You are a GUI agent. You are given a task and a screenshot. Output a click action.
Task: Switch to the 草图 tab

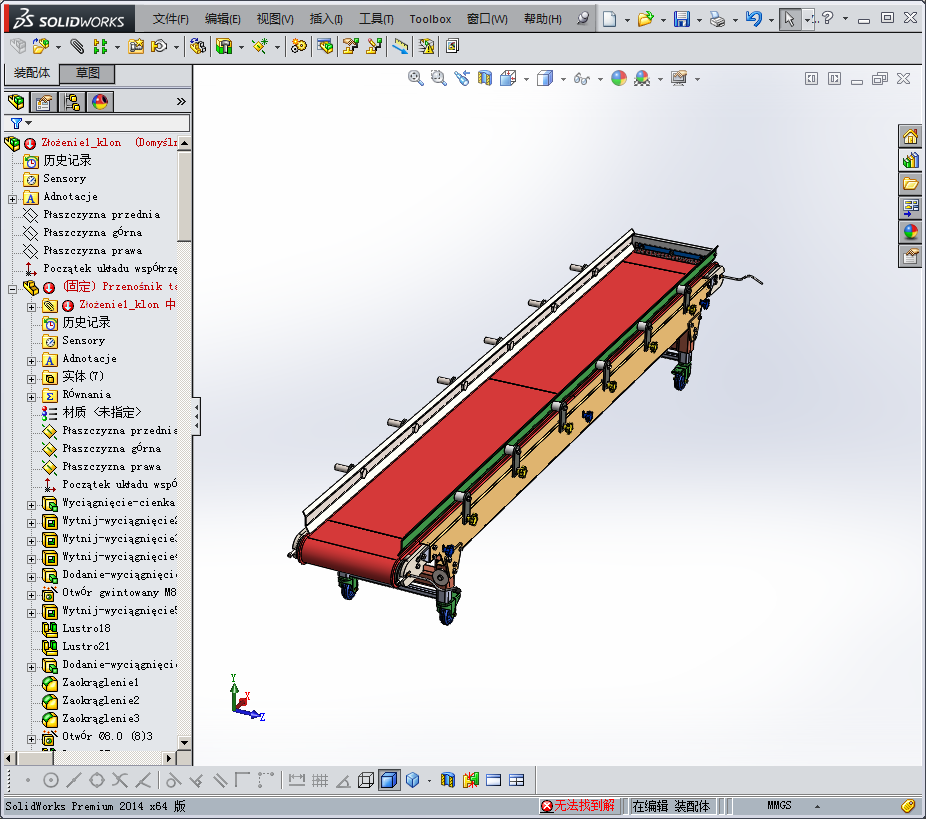87,73
